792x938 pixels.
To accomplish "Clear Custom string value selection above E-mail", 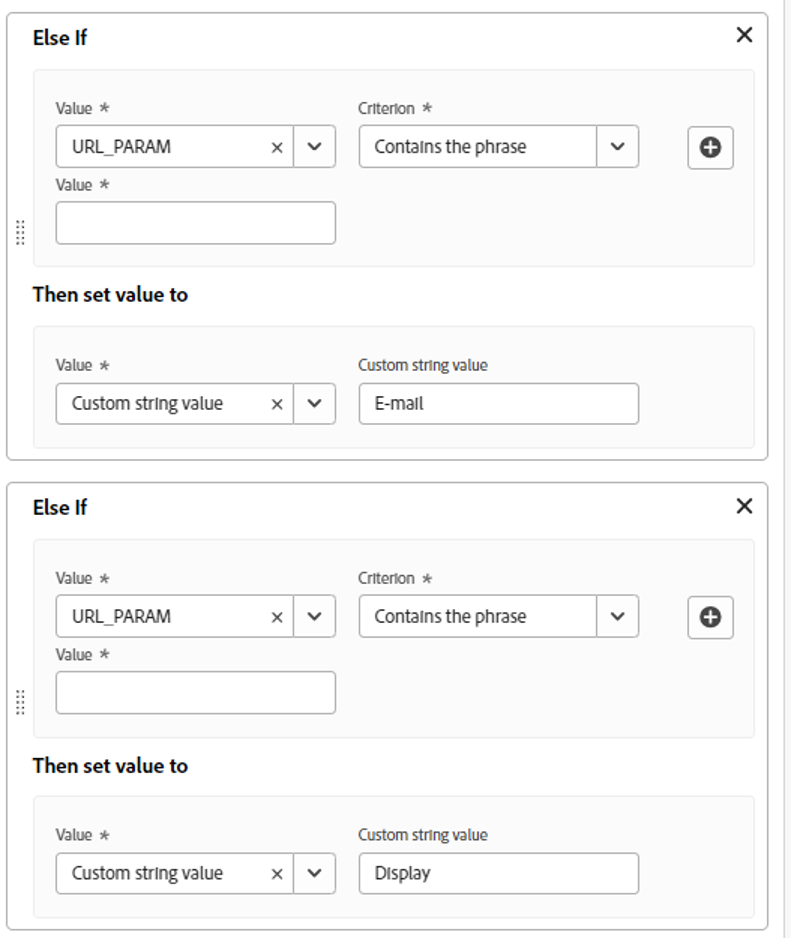I will [x=277, y=404].
